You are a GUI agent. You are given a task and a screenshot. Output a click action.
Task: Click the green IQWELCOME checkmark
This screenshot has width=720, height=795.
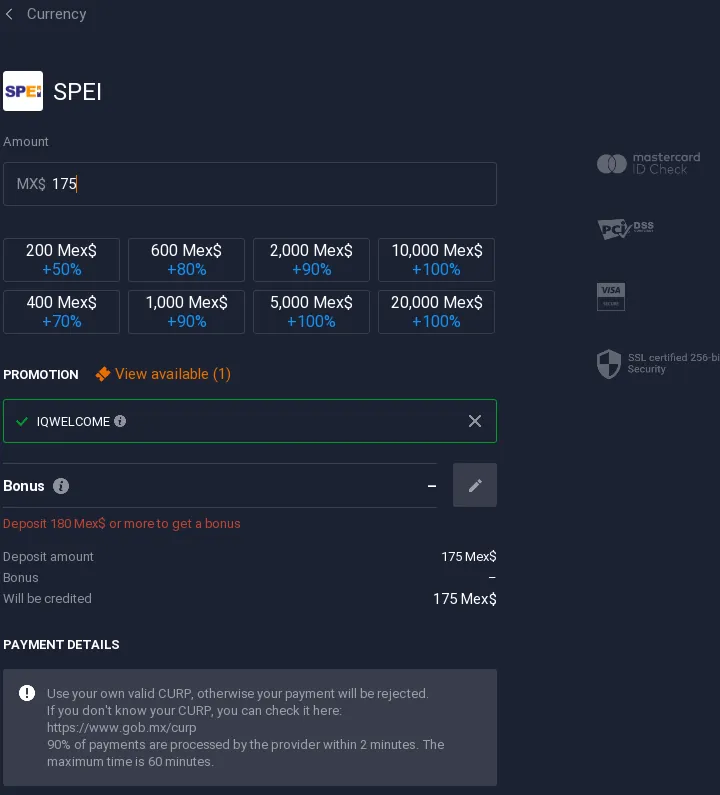(22, 421)
